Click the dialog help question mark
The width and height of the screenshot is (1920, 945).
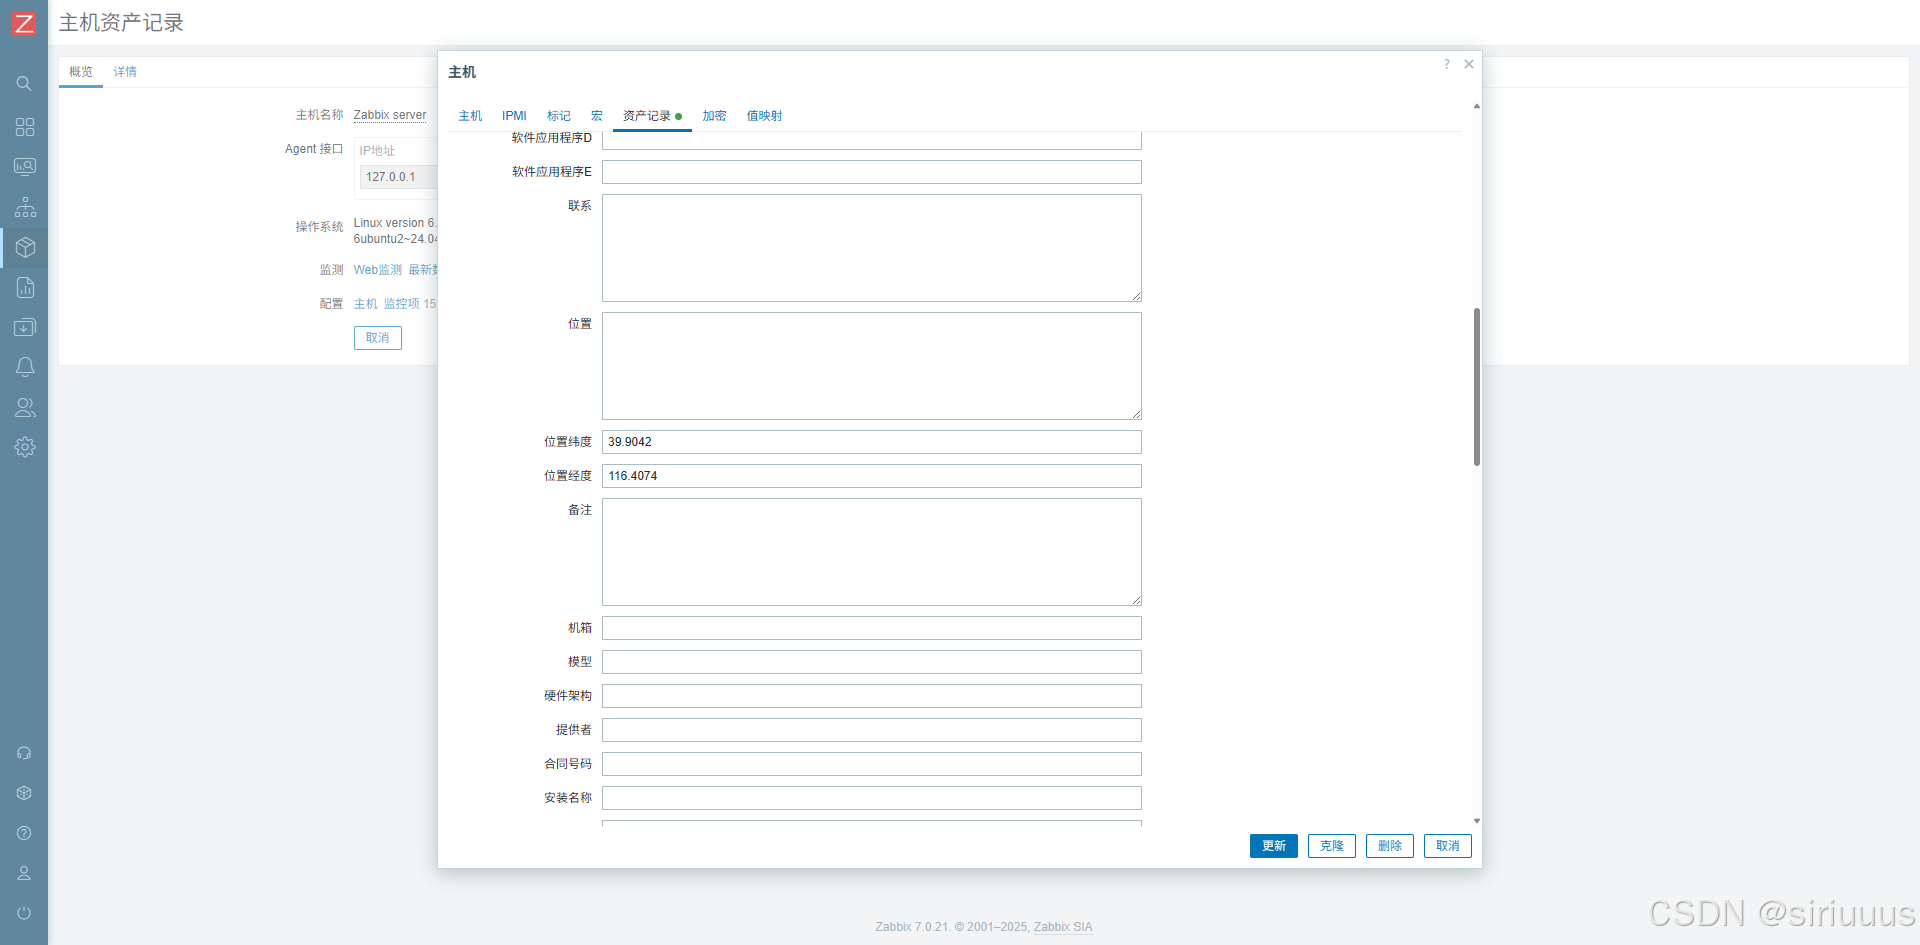1446,64
